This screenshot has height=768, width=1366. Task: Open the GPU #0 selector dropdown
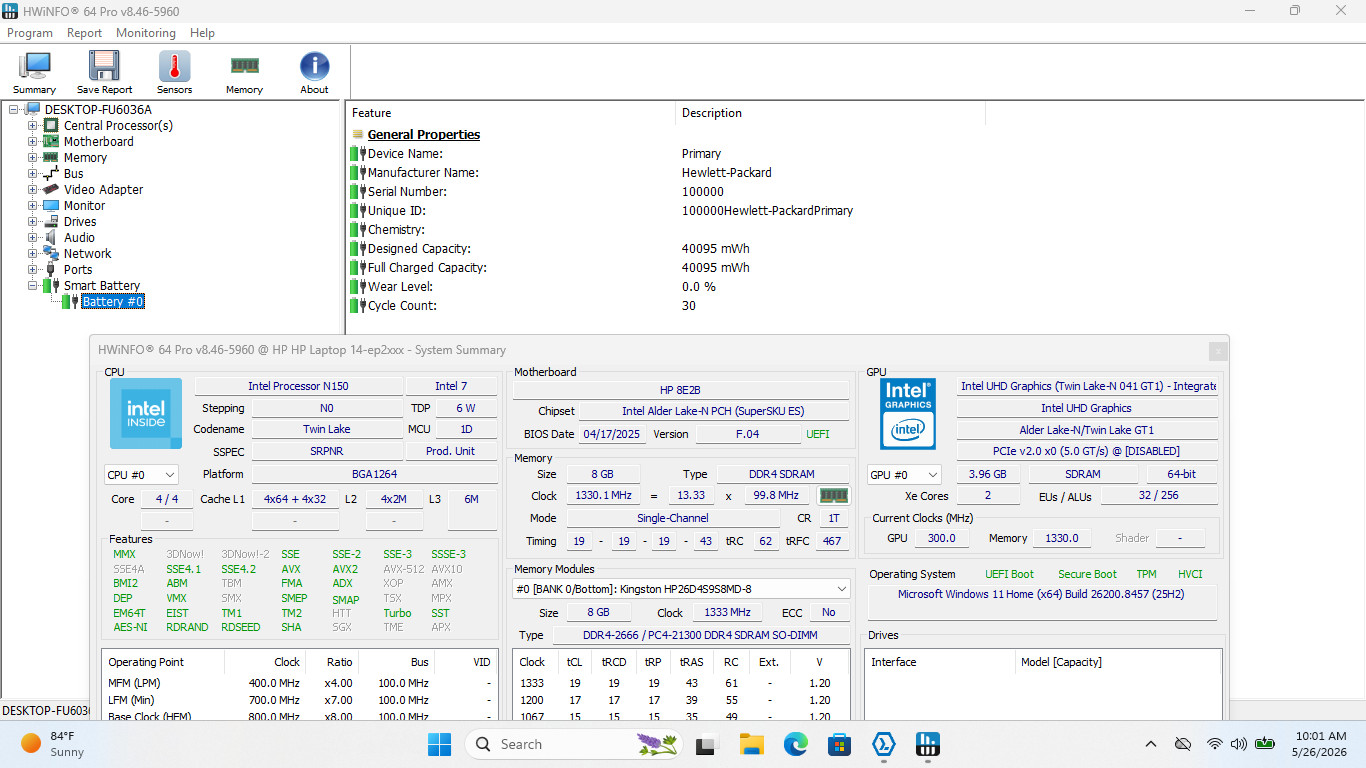tap(904, 474)
